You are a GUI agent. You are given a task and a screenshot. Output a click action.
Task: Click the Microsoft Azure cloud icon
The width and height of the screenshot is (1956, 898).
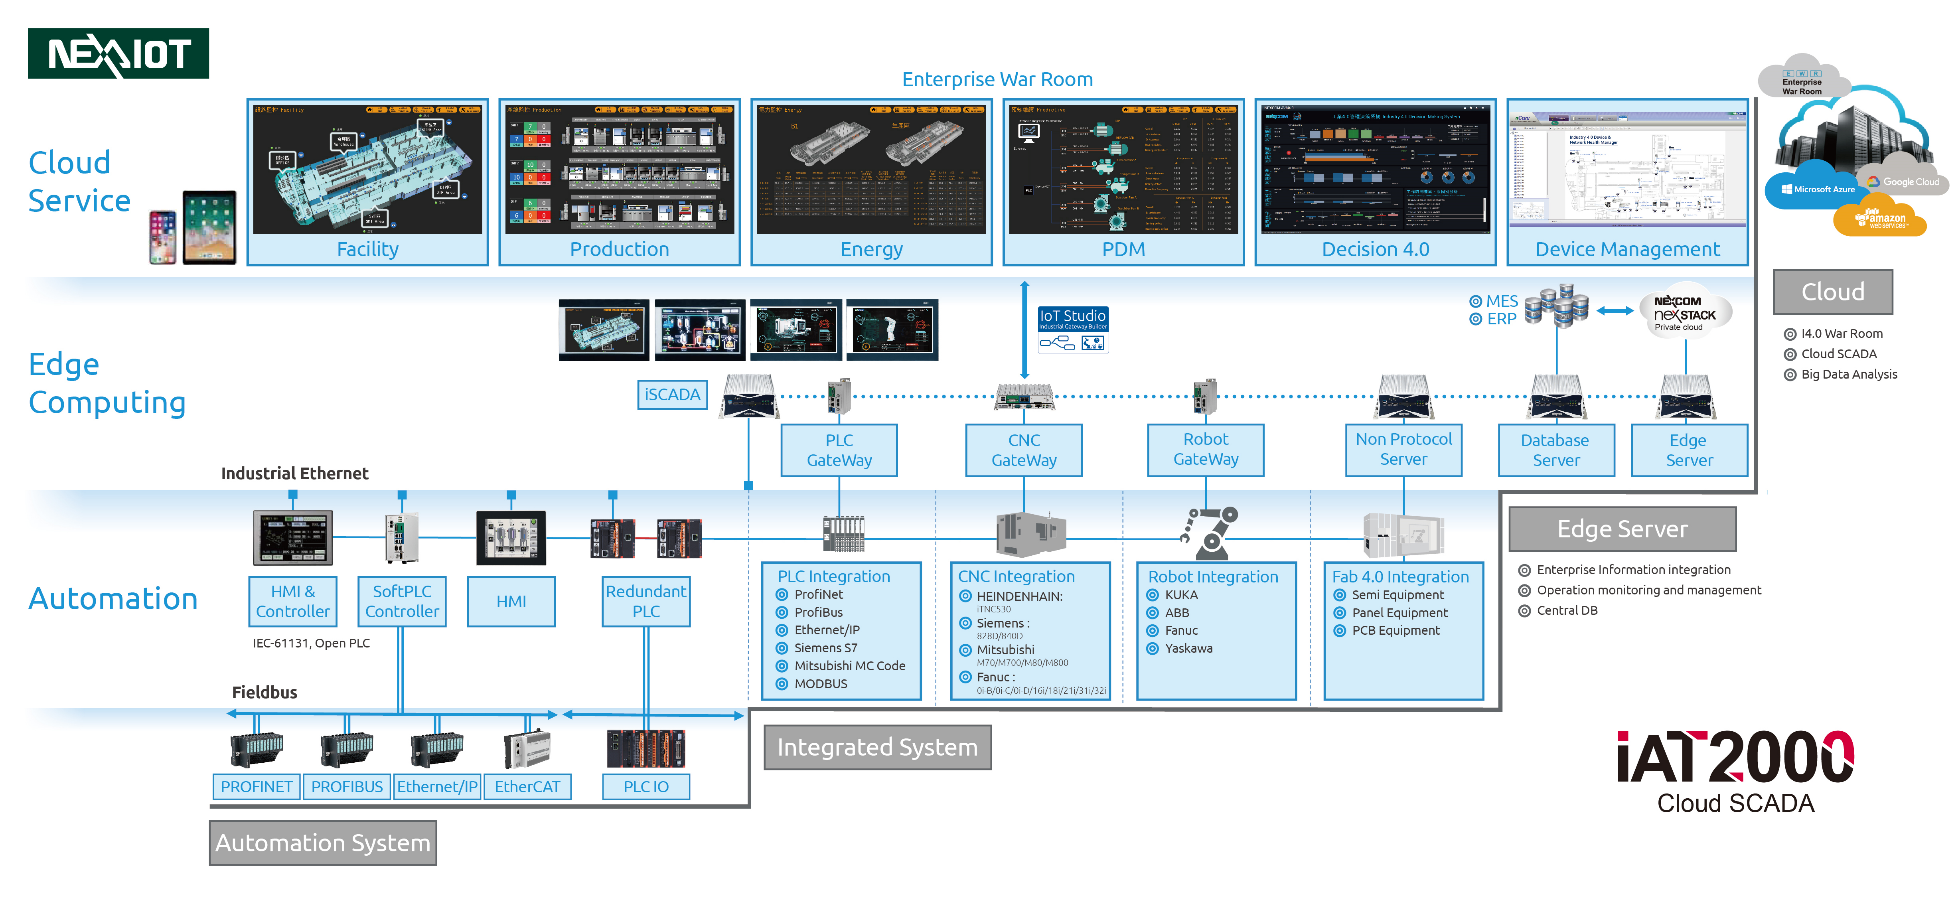[1817, 189]
